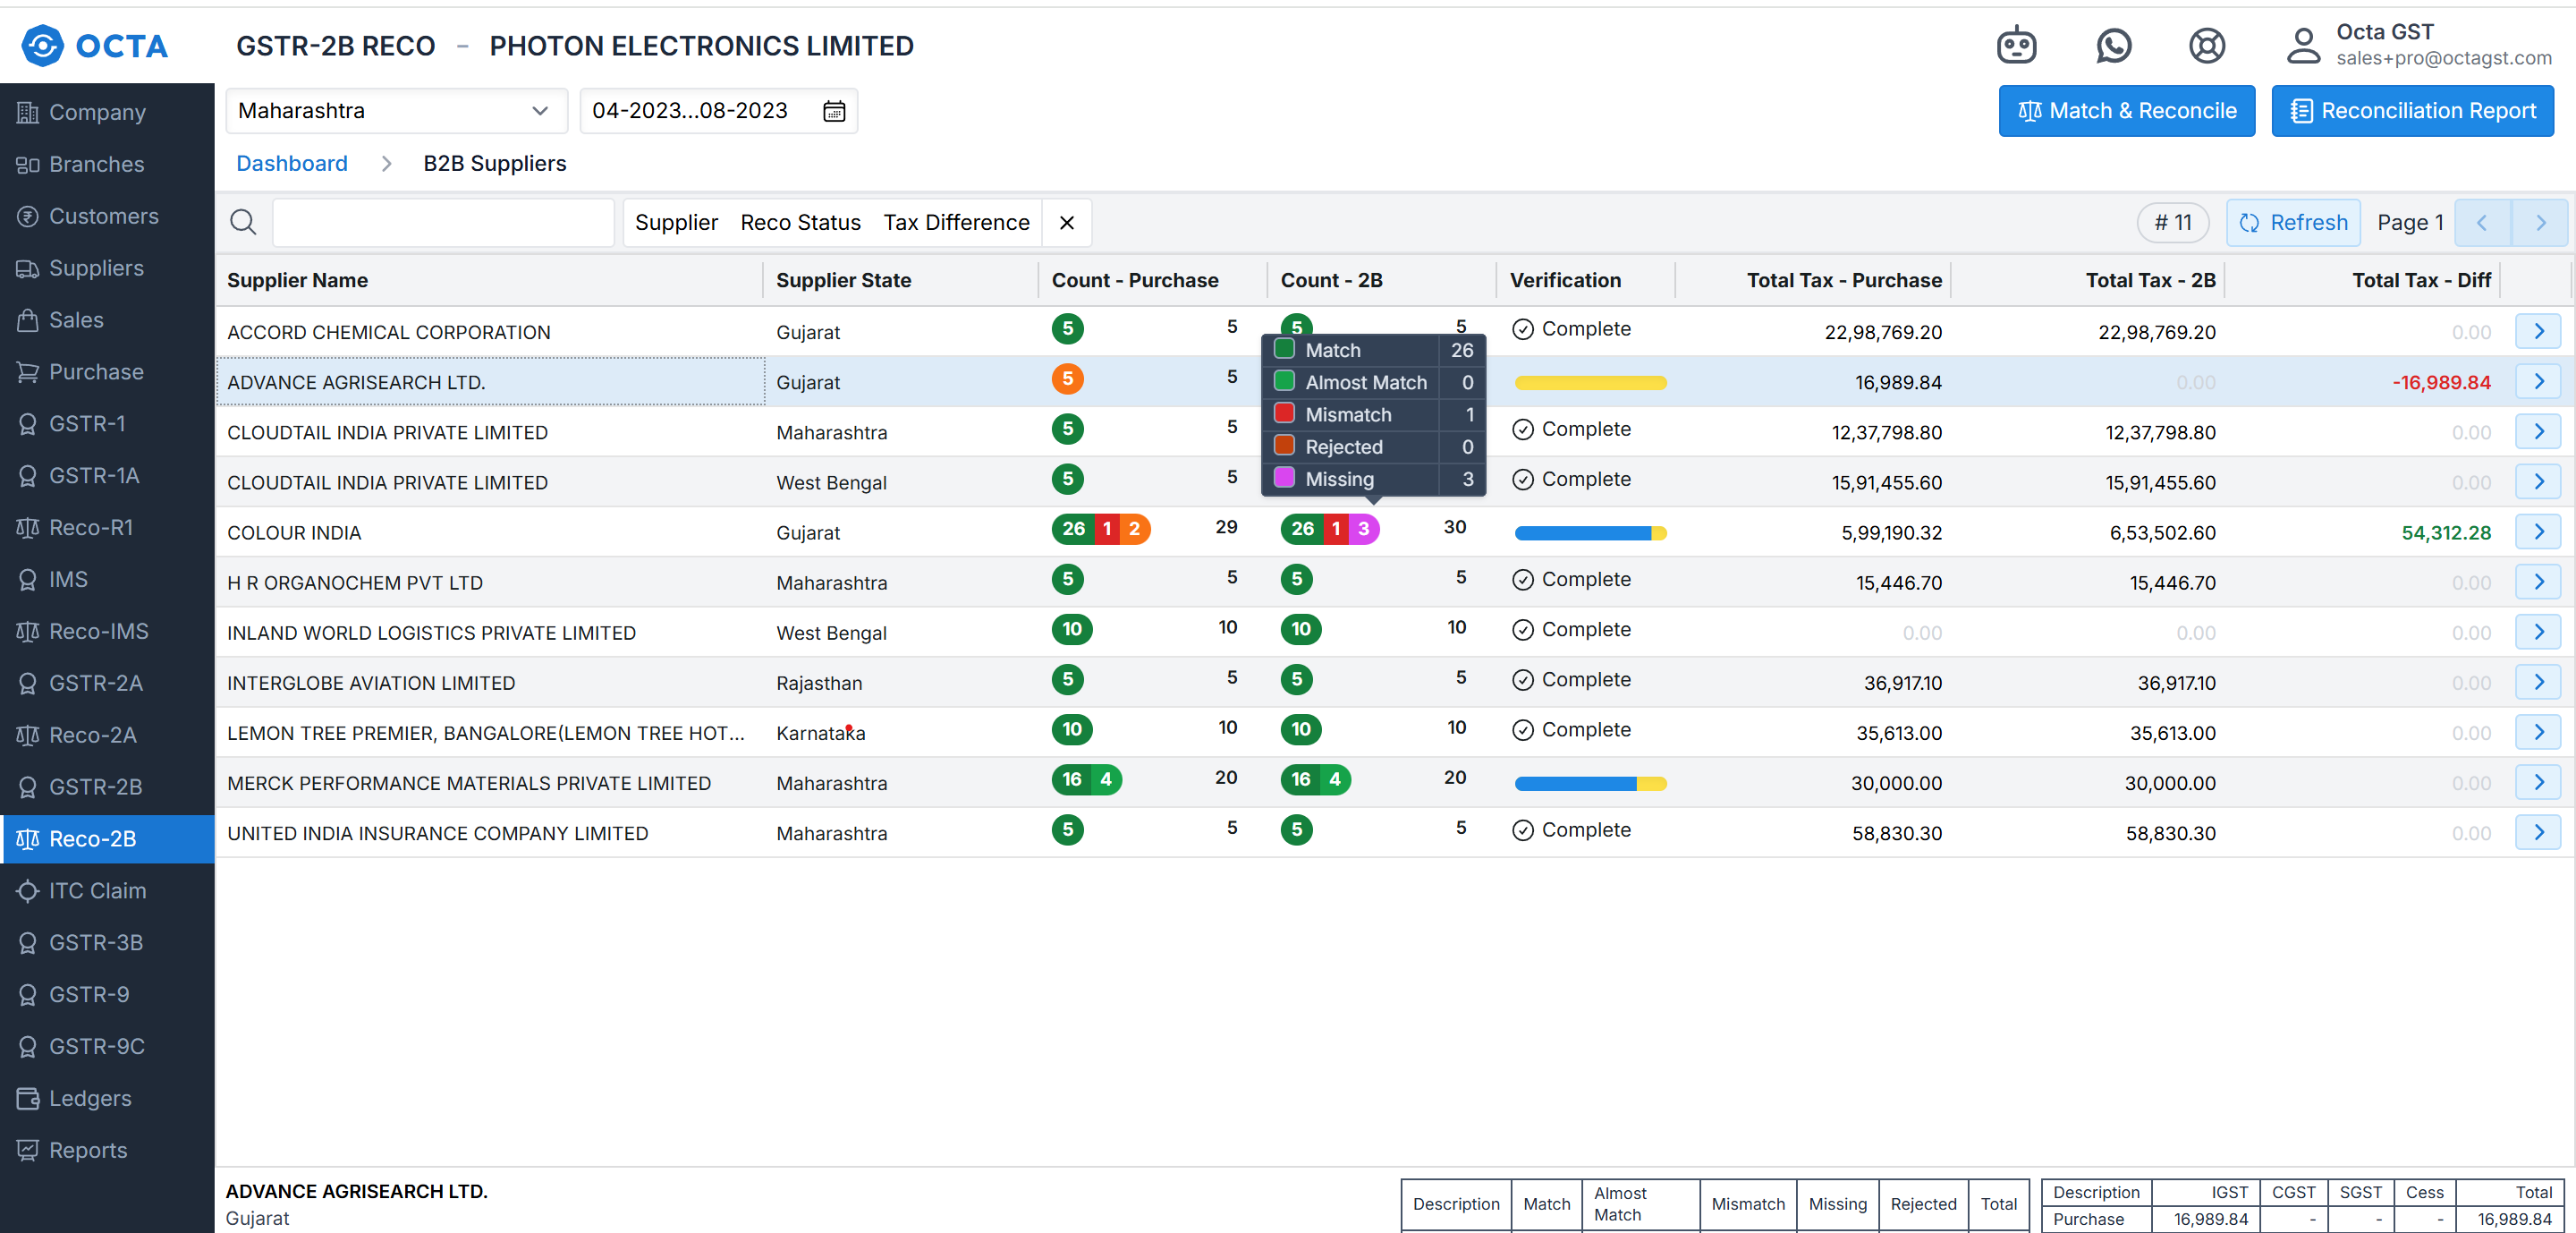Open the user profile avatar icon
This screenshot has height=1233, width=2576.
click(2302, 46)
